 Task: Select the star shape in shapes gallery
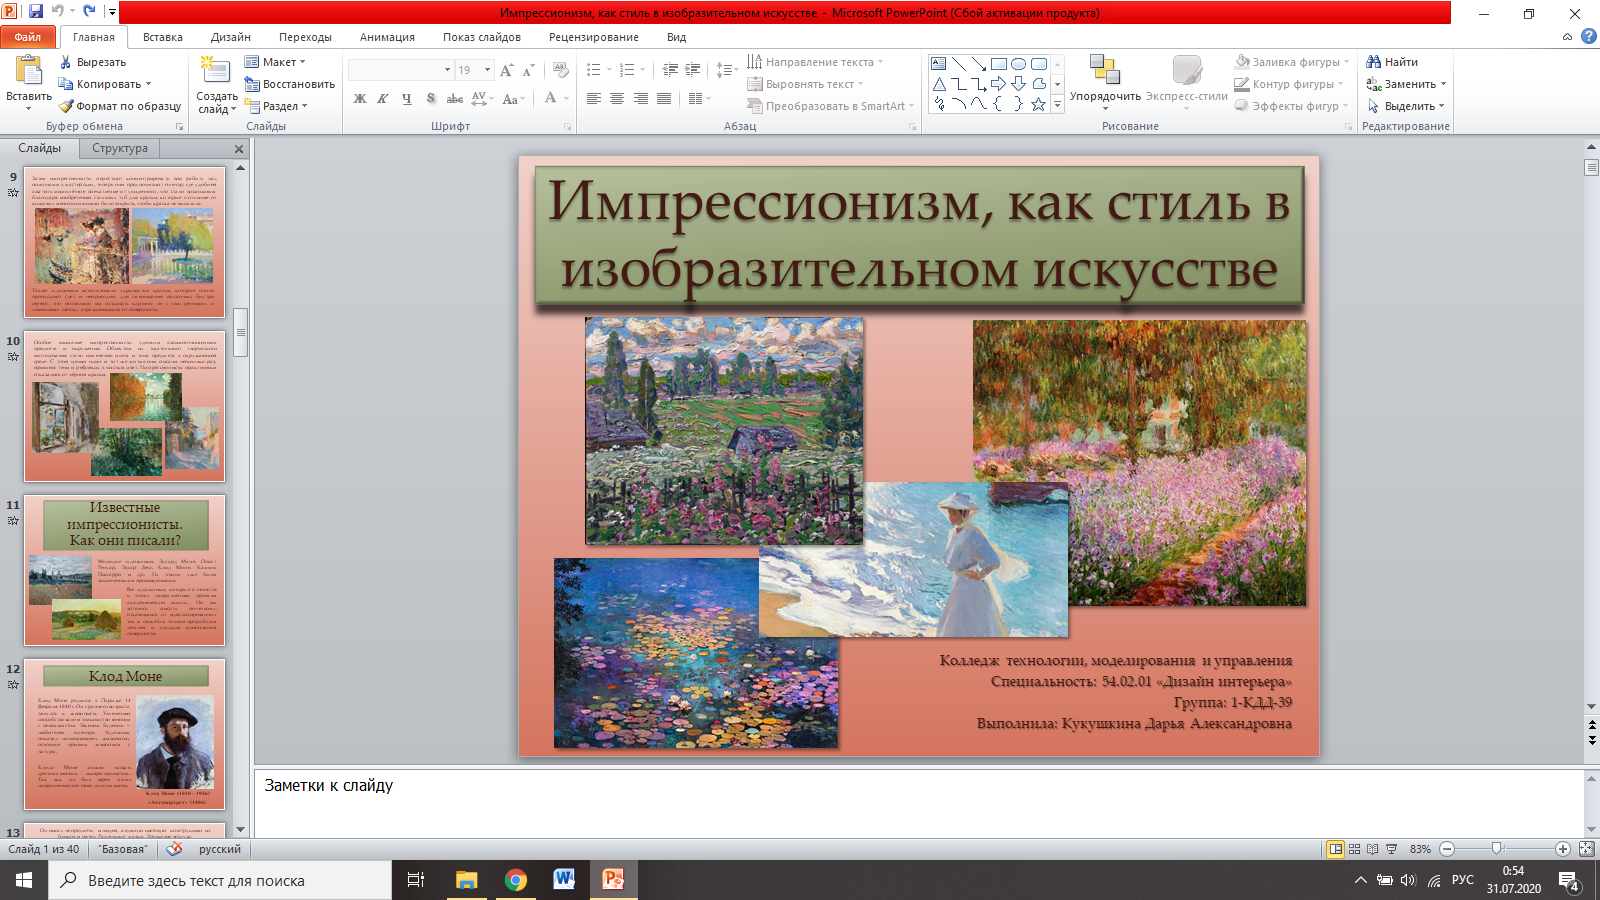coord(1038,104)
